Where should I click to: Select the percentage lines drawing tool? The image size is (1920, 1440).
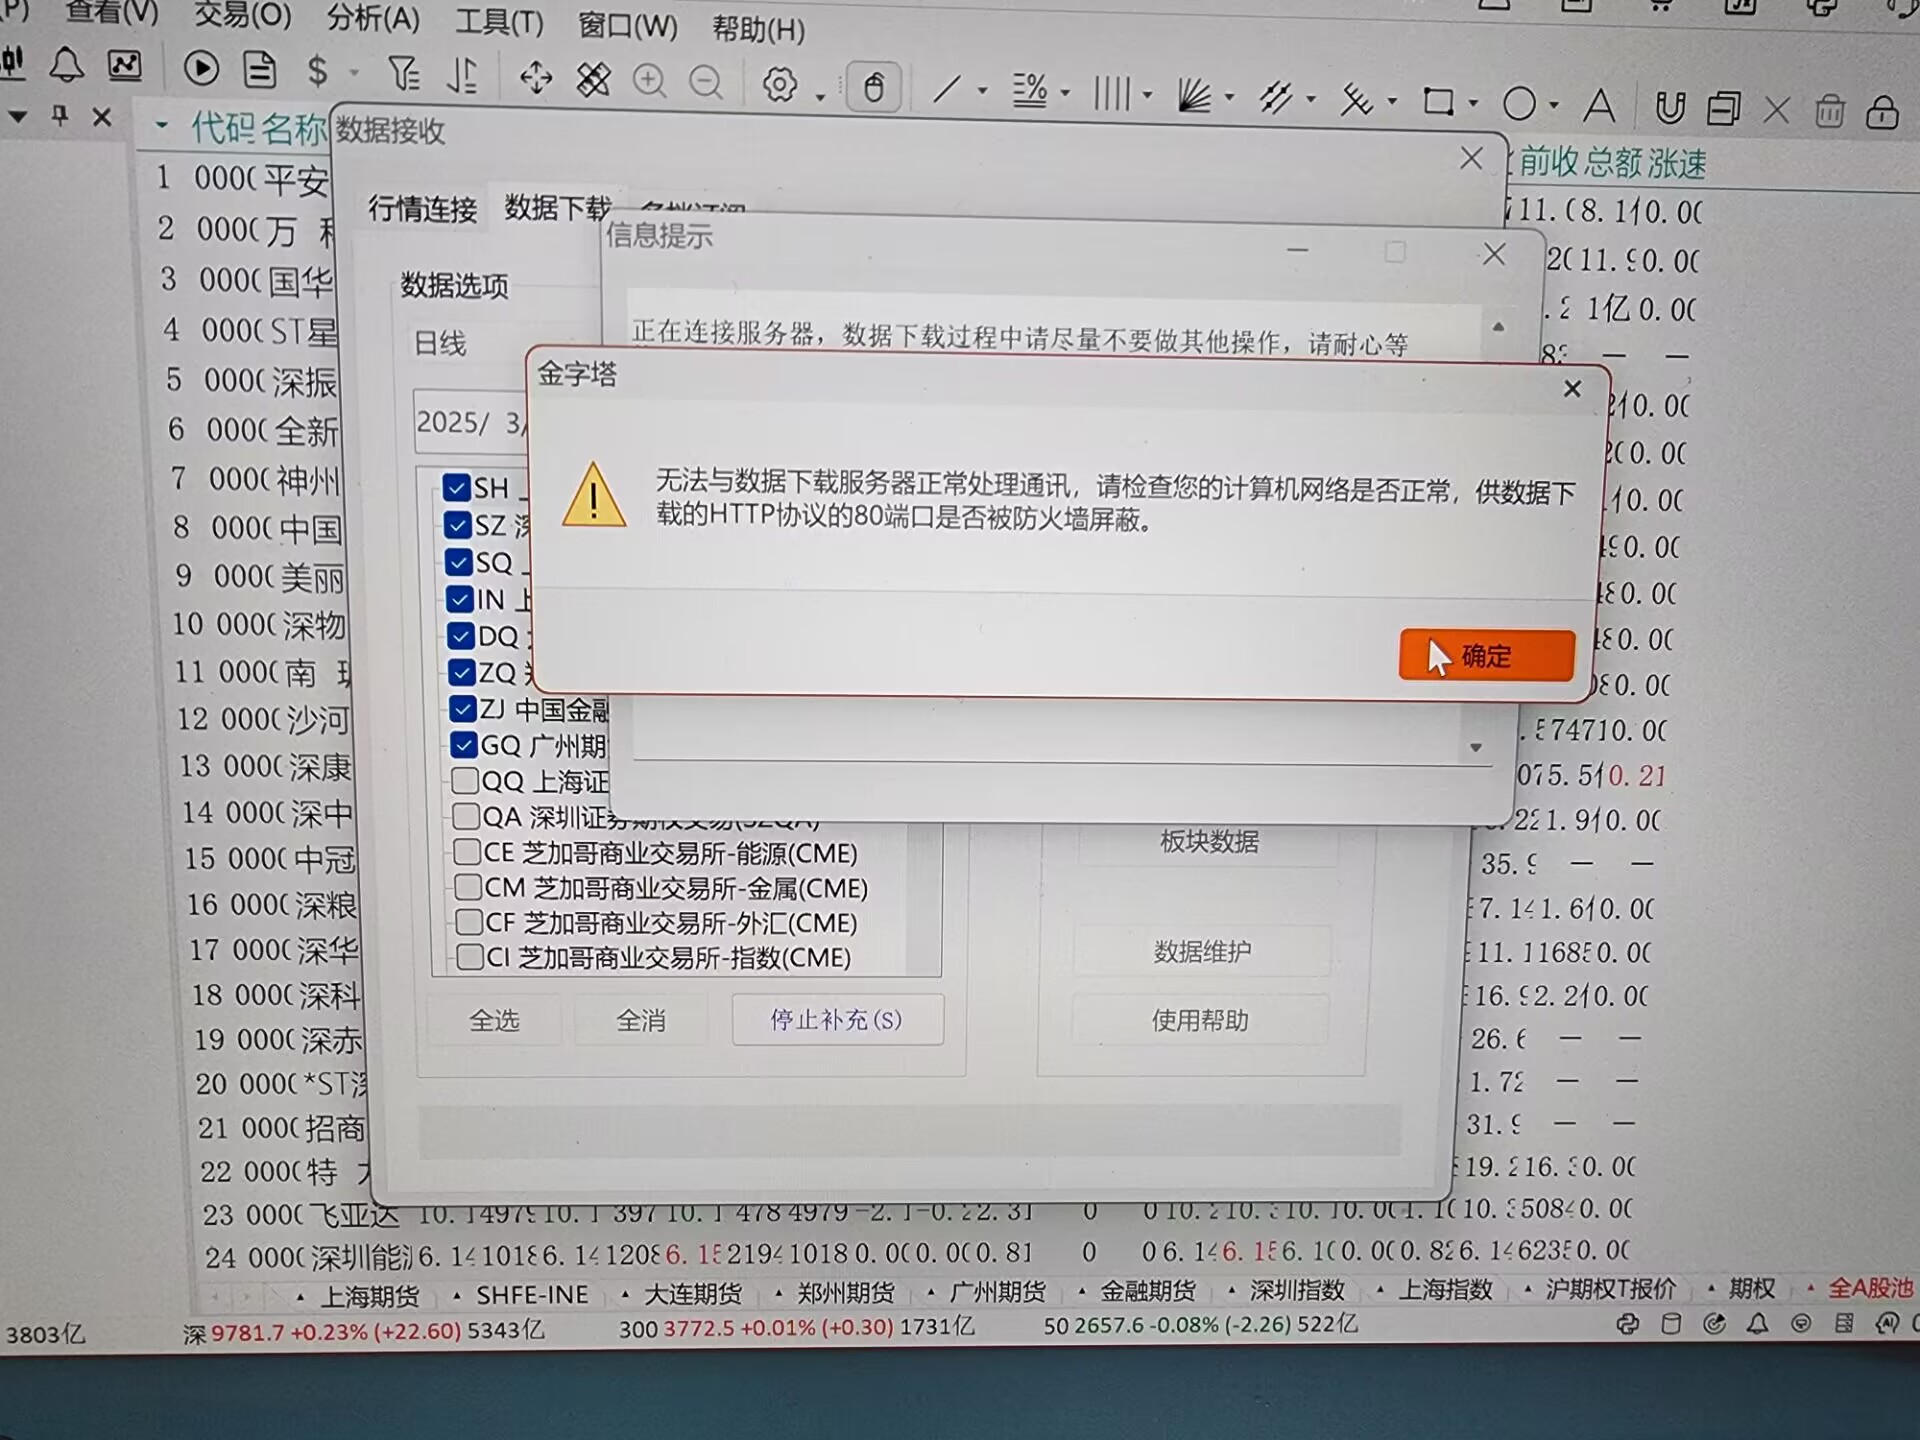(x=1029, y=91)
